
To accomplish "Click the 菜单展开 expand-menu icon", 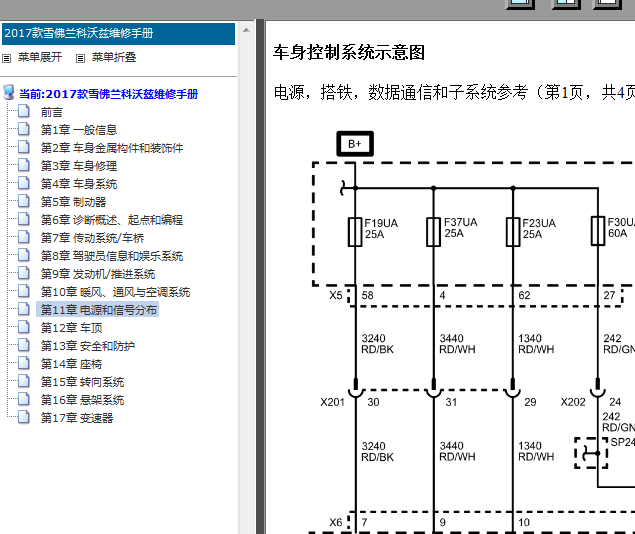I will [x=6, y=58].
